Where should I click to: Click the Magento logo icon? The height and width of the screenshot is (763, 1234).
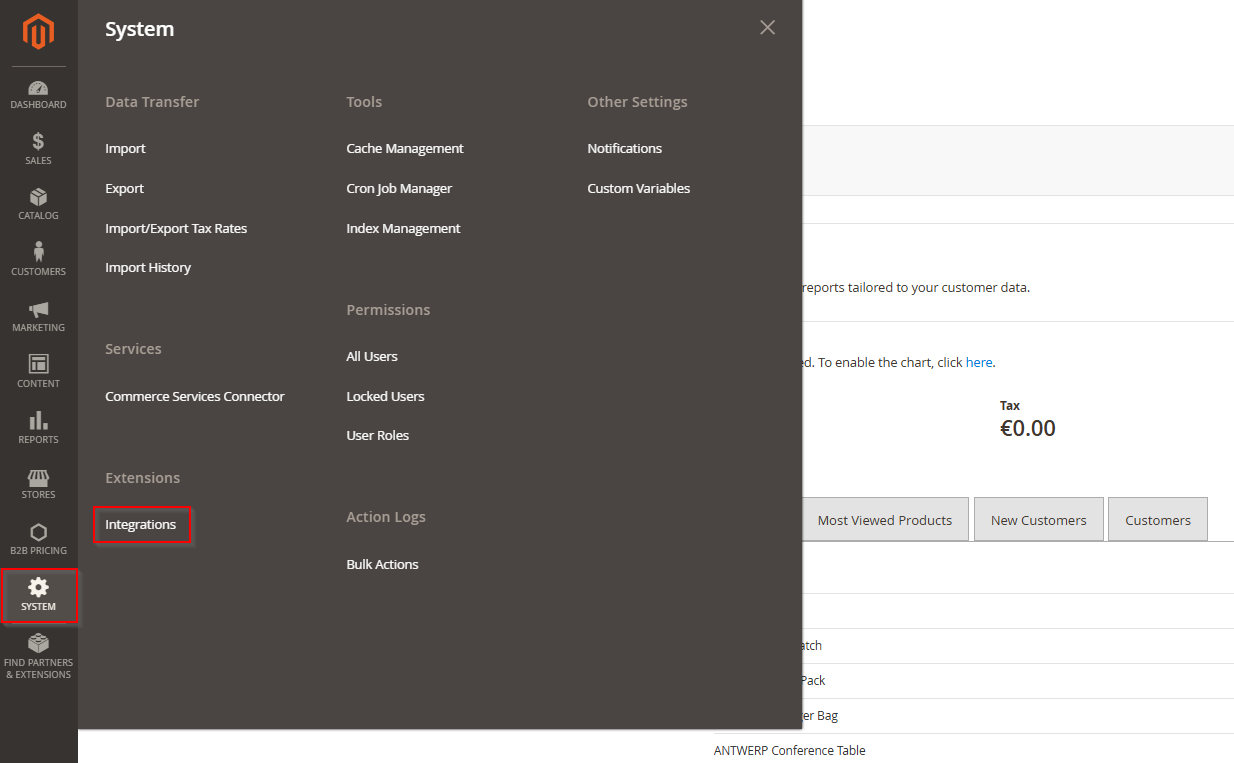[38, 32]
